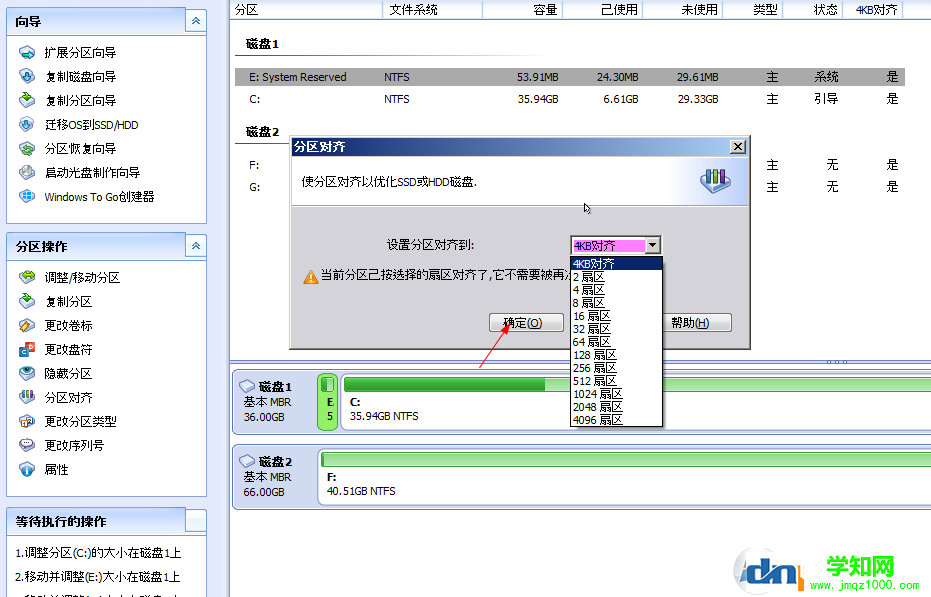This screenshot has height=597, width=931.
Task: Click the 复制磁盘向导 icon
Action: click(27, 76)
